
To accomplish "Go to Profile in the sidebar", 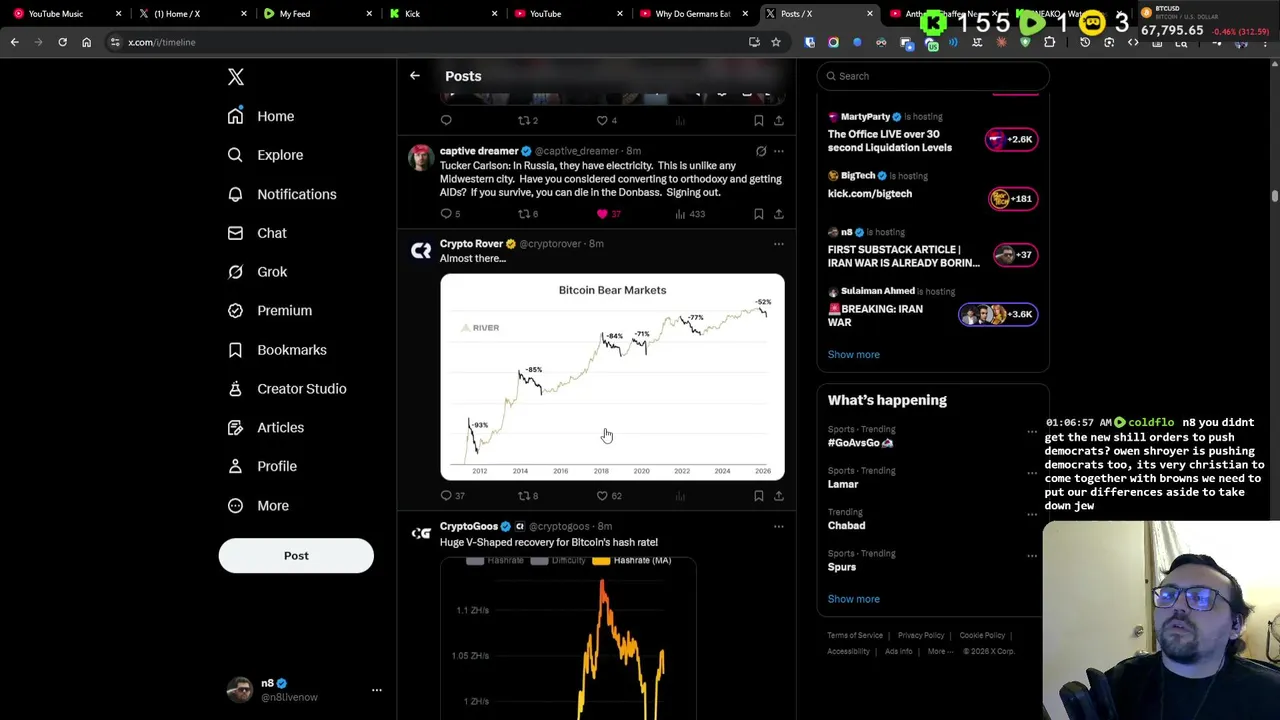I will pyautogui.click(x=262, y=466).
